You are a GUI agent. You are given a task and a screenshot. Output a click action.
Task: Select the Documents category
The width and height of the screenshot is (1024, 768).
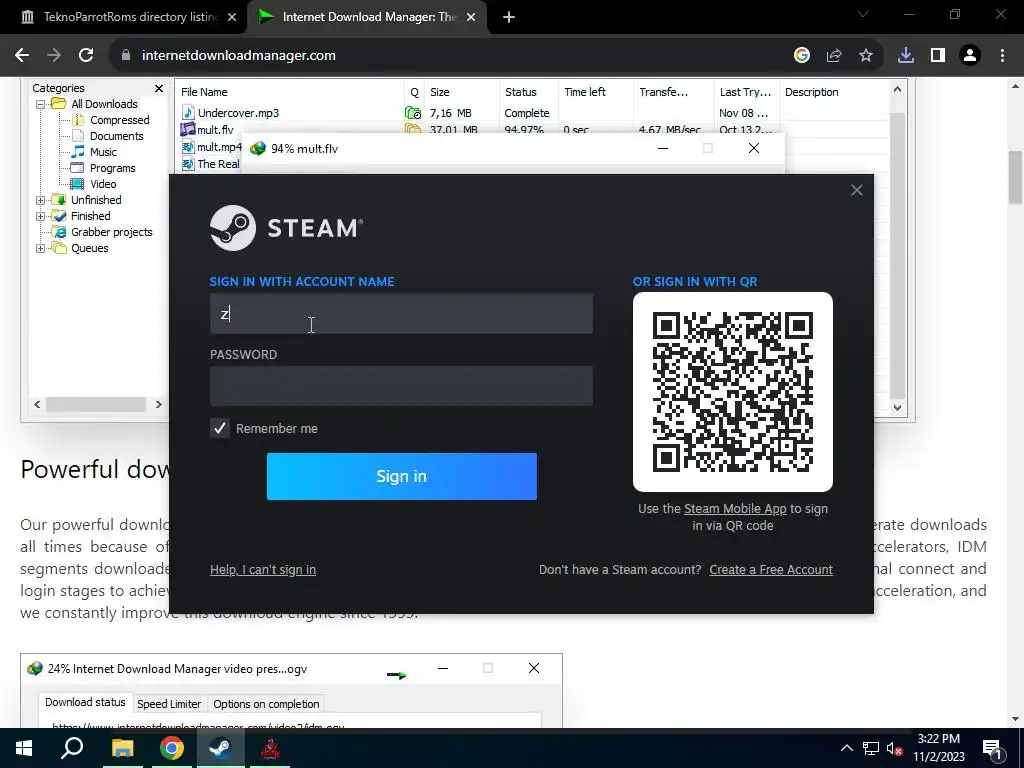click(x=116, y=136)
